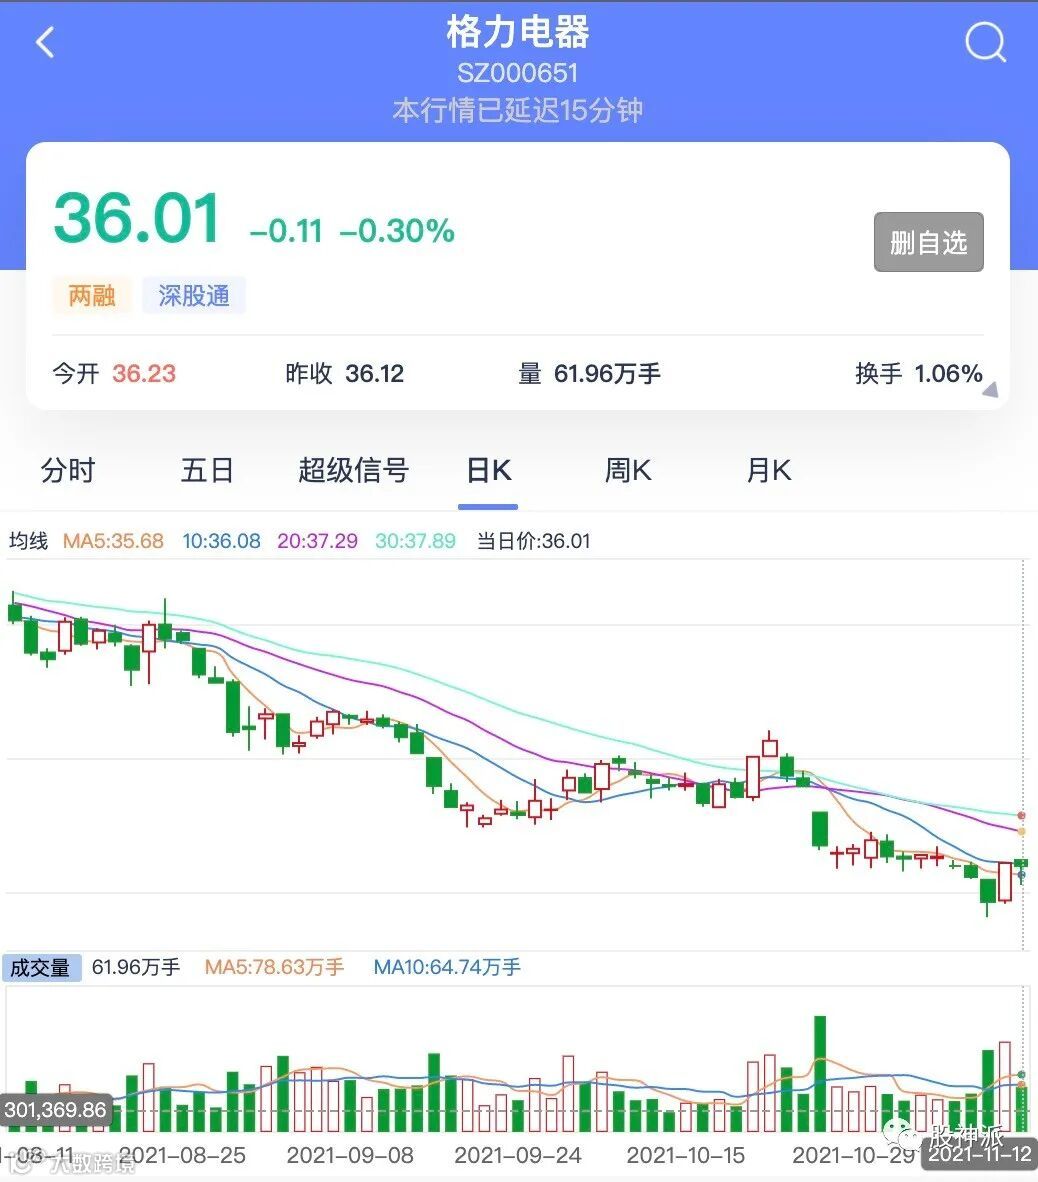Select the 周K tab
1038x1182 pixels.
[628, 470]
